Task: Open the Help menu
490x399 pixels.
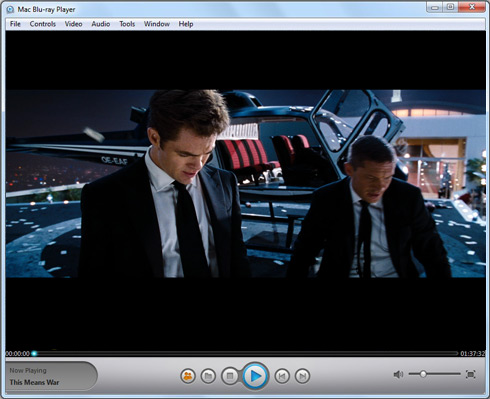Action: [x=186, y=24]
